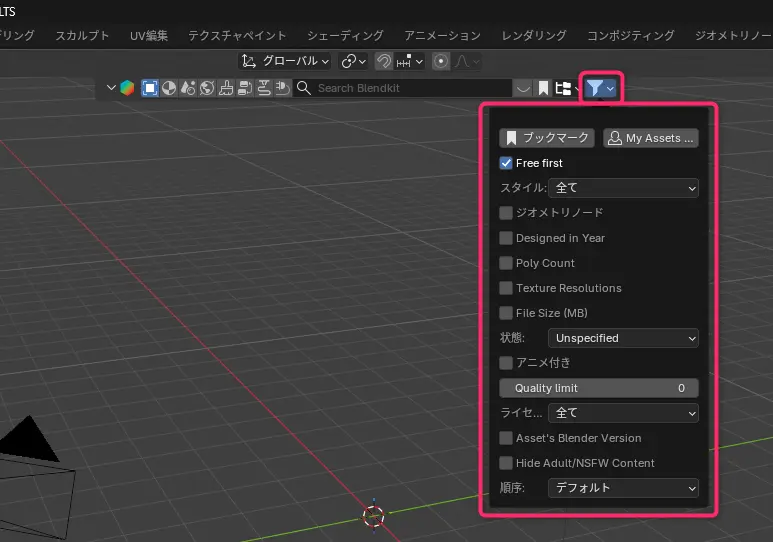Expand the search history dropdown after search field
773x542 pixels.
(x=523, y=88)
